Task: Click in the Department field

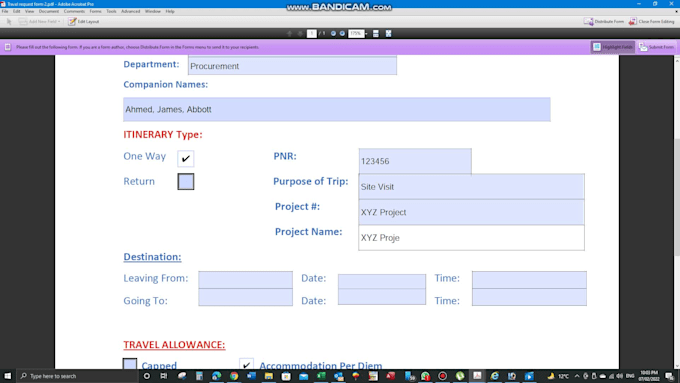Action: (x=292, y=65)
